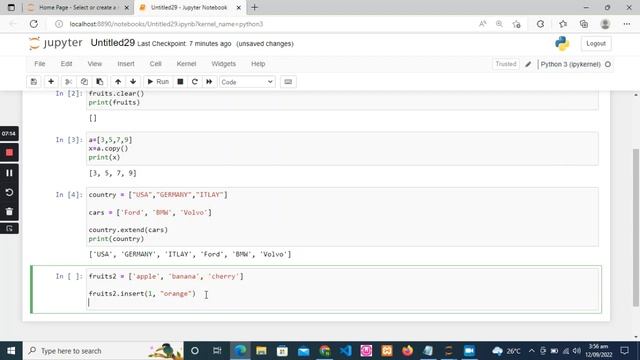
Task: Click the Logout button
Action: 596,44
